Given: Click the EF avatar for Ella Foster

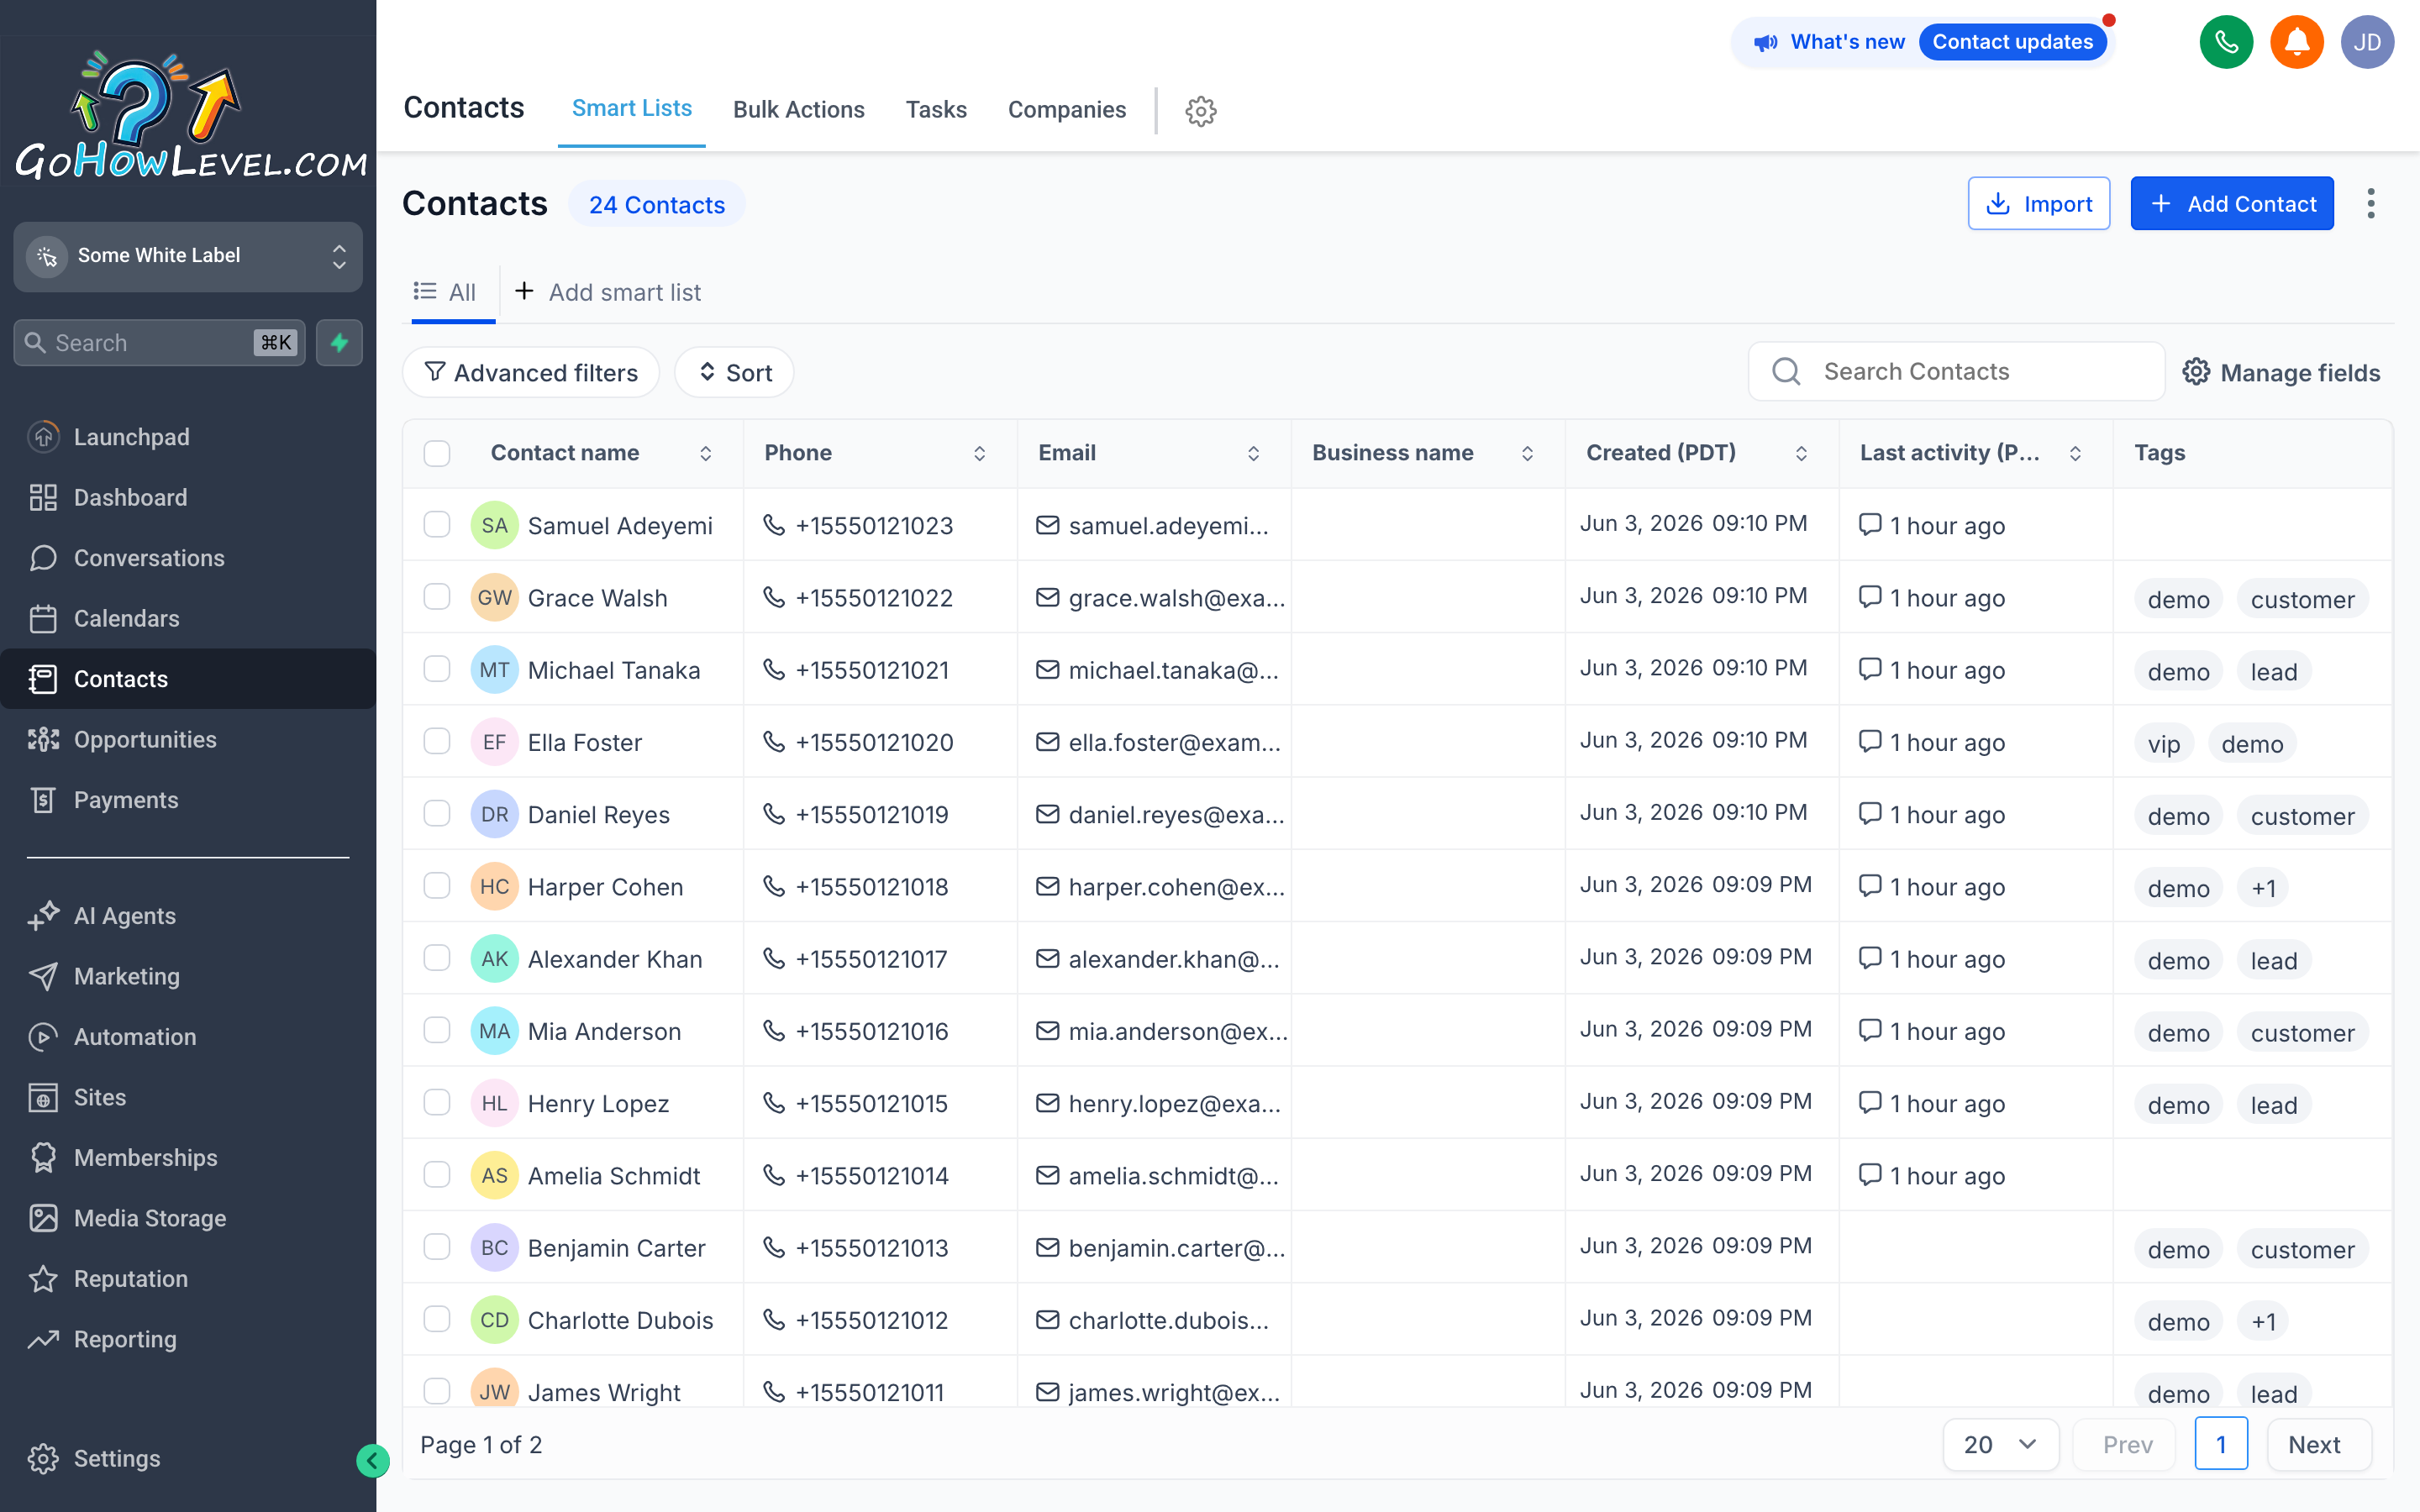Looking at the screenshot, I should 494,742.
